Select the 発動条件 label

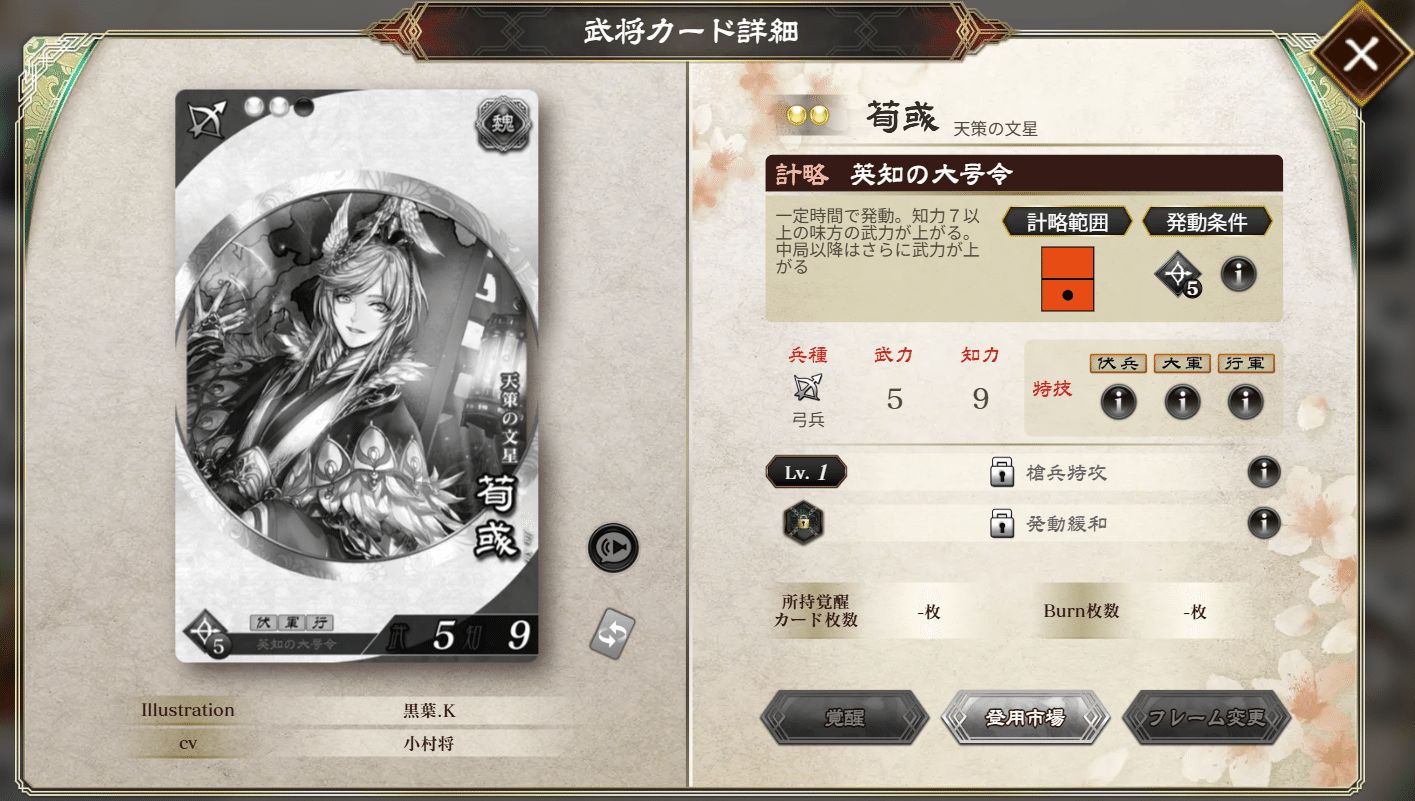[1207, 221]
